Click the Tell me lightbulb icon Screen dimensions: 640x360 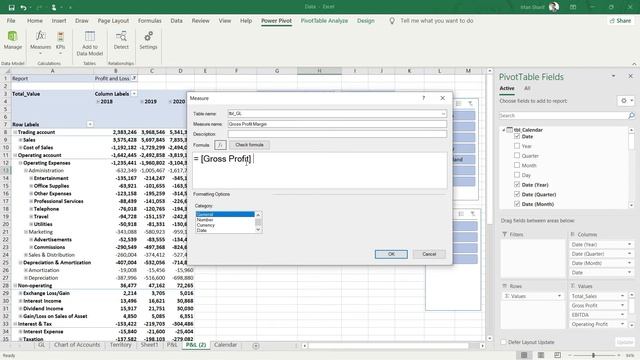pyautogui.click(x=392, y=20)
